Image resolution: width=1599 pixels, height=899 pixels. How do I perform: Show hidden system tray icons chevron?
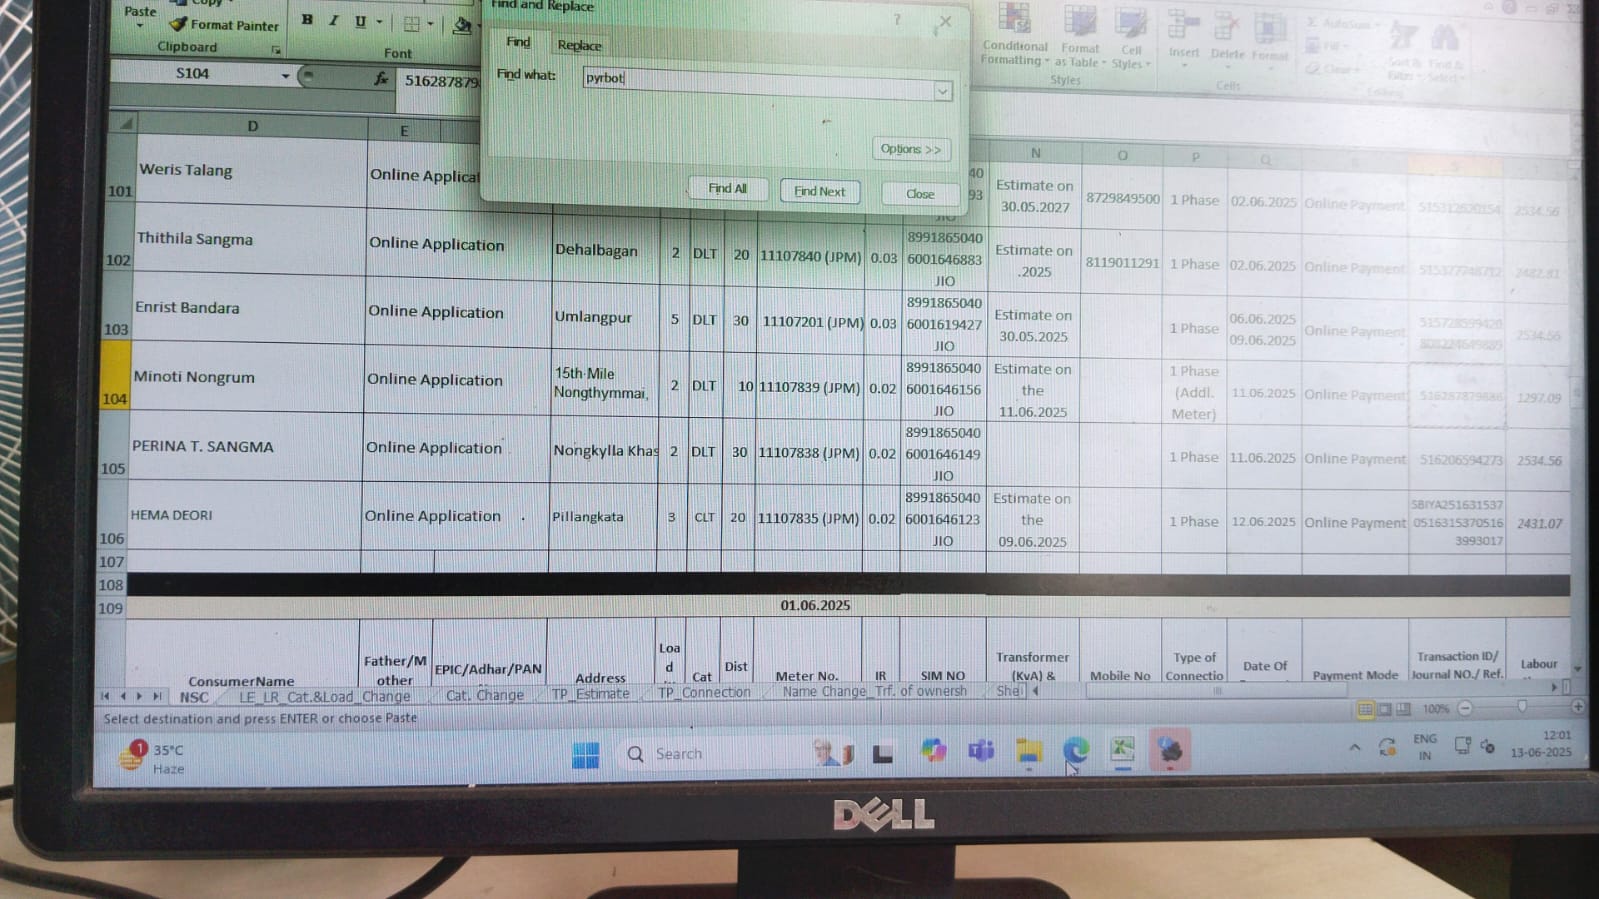(x=1354, y=746)
